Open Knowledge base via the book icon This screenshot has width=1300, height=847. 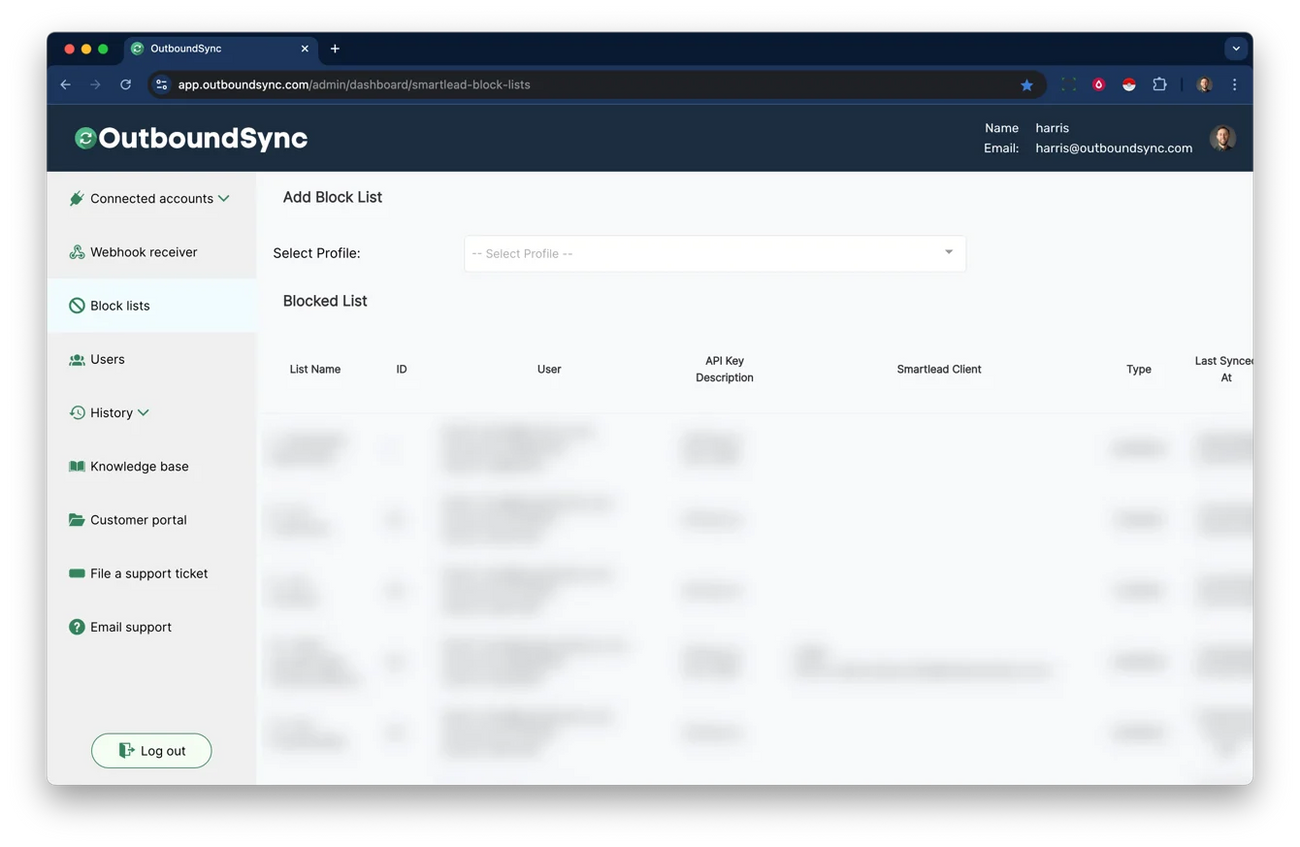pos(77,466)
